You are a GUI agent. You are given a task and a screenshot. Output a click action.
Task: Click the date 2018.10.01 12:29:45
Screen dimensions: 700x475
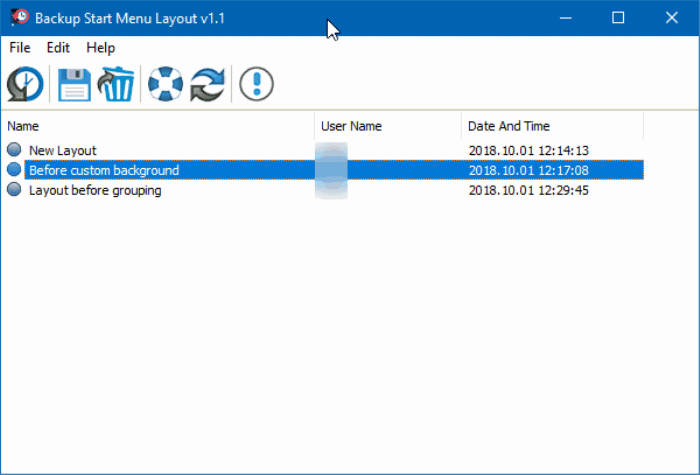click(x=529, y=190)
